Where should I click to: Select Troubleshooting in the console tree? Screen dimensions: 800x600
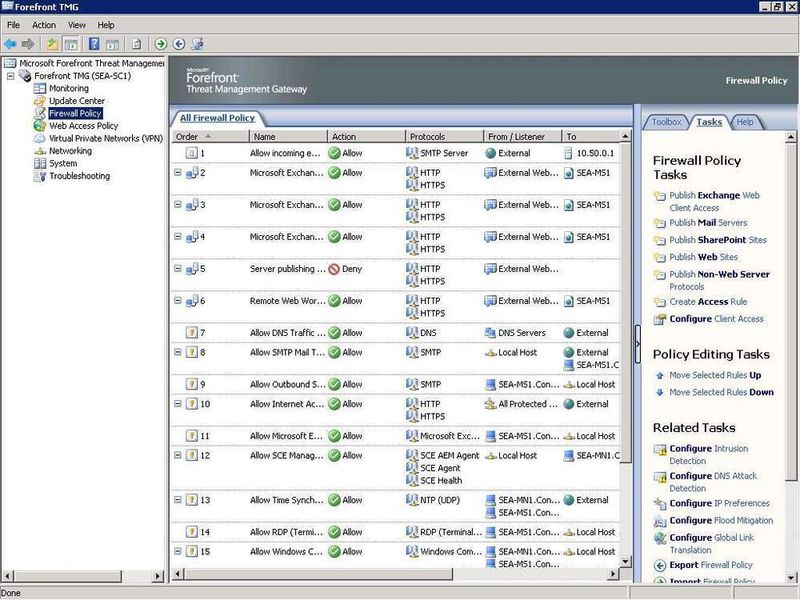coord(80,176)
